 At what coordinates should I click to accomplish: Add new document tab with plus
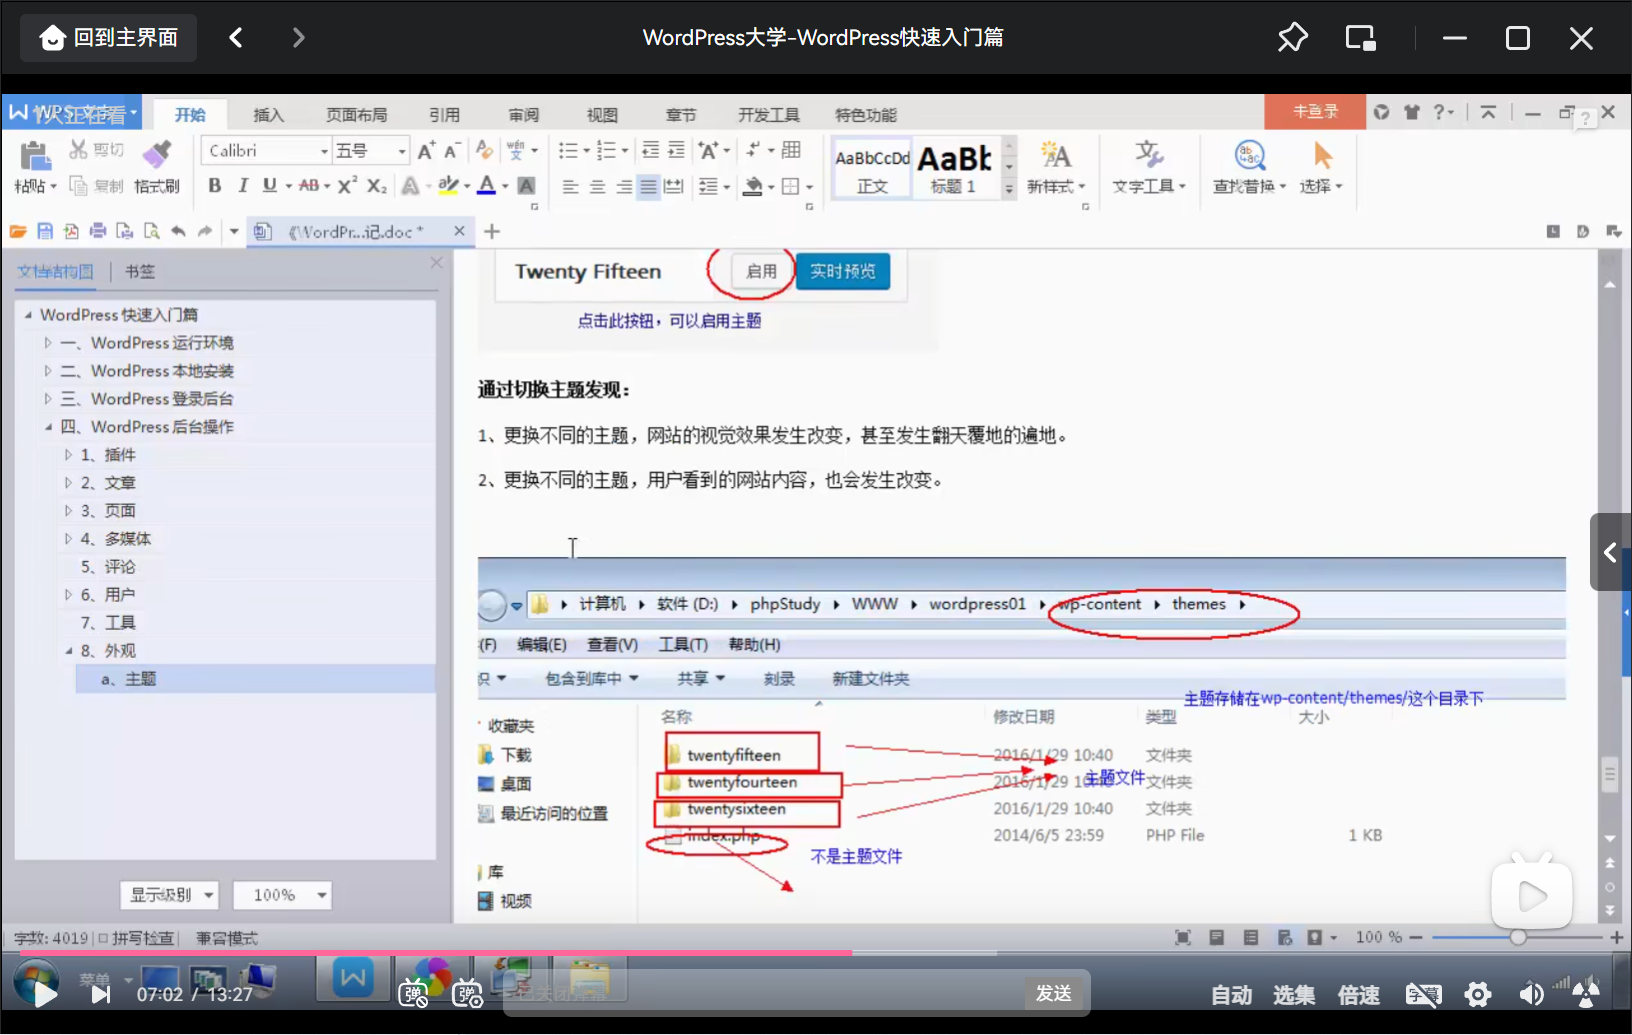click(x=492, y=231)
